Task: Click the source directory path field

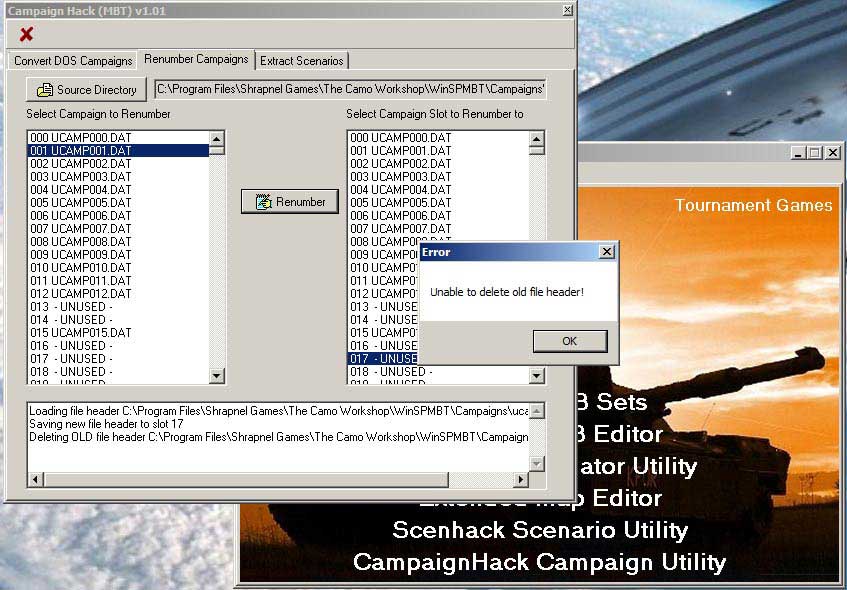Action: click(350, 90)
